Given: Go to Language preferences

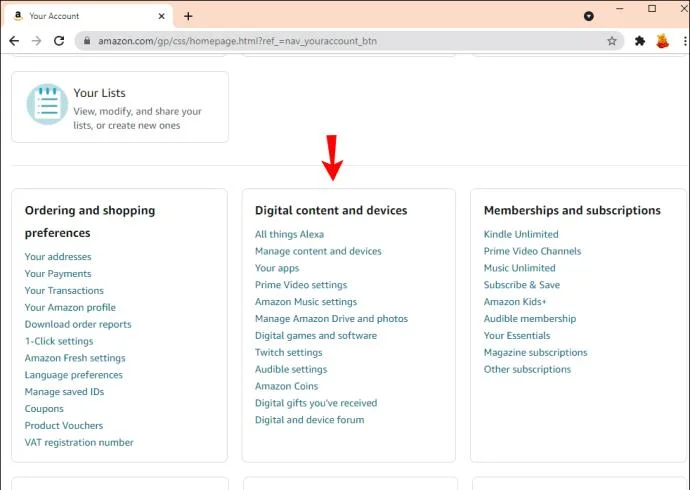Looking at the screenshot, I should (73, 375).
